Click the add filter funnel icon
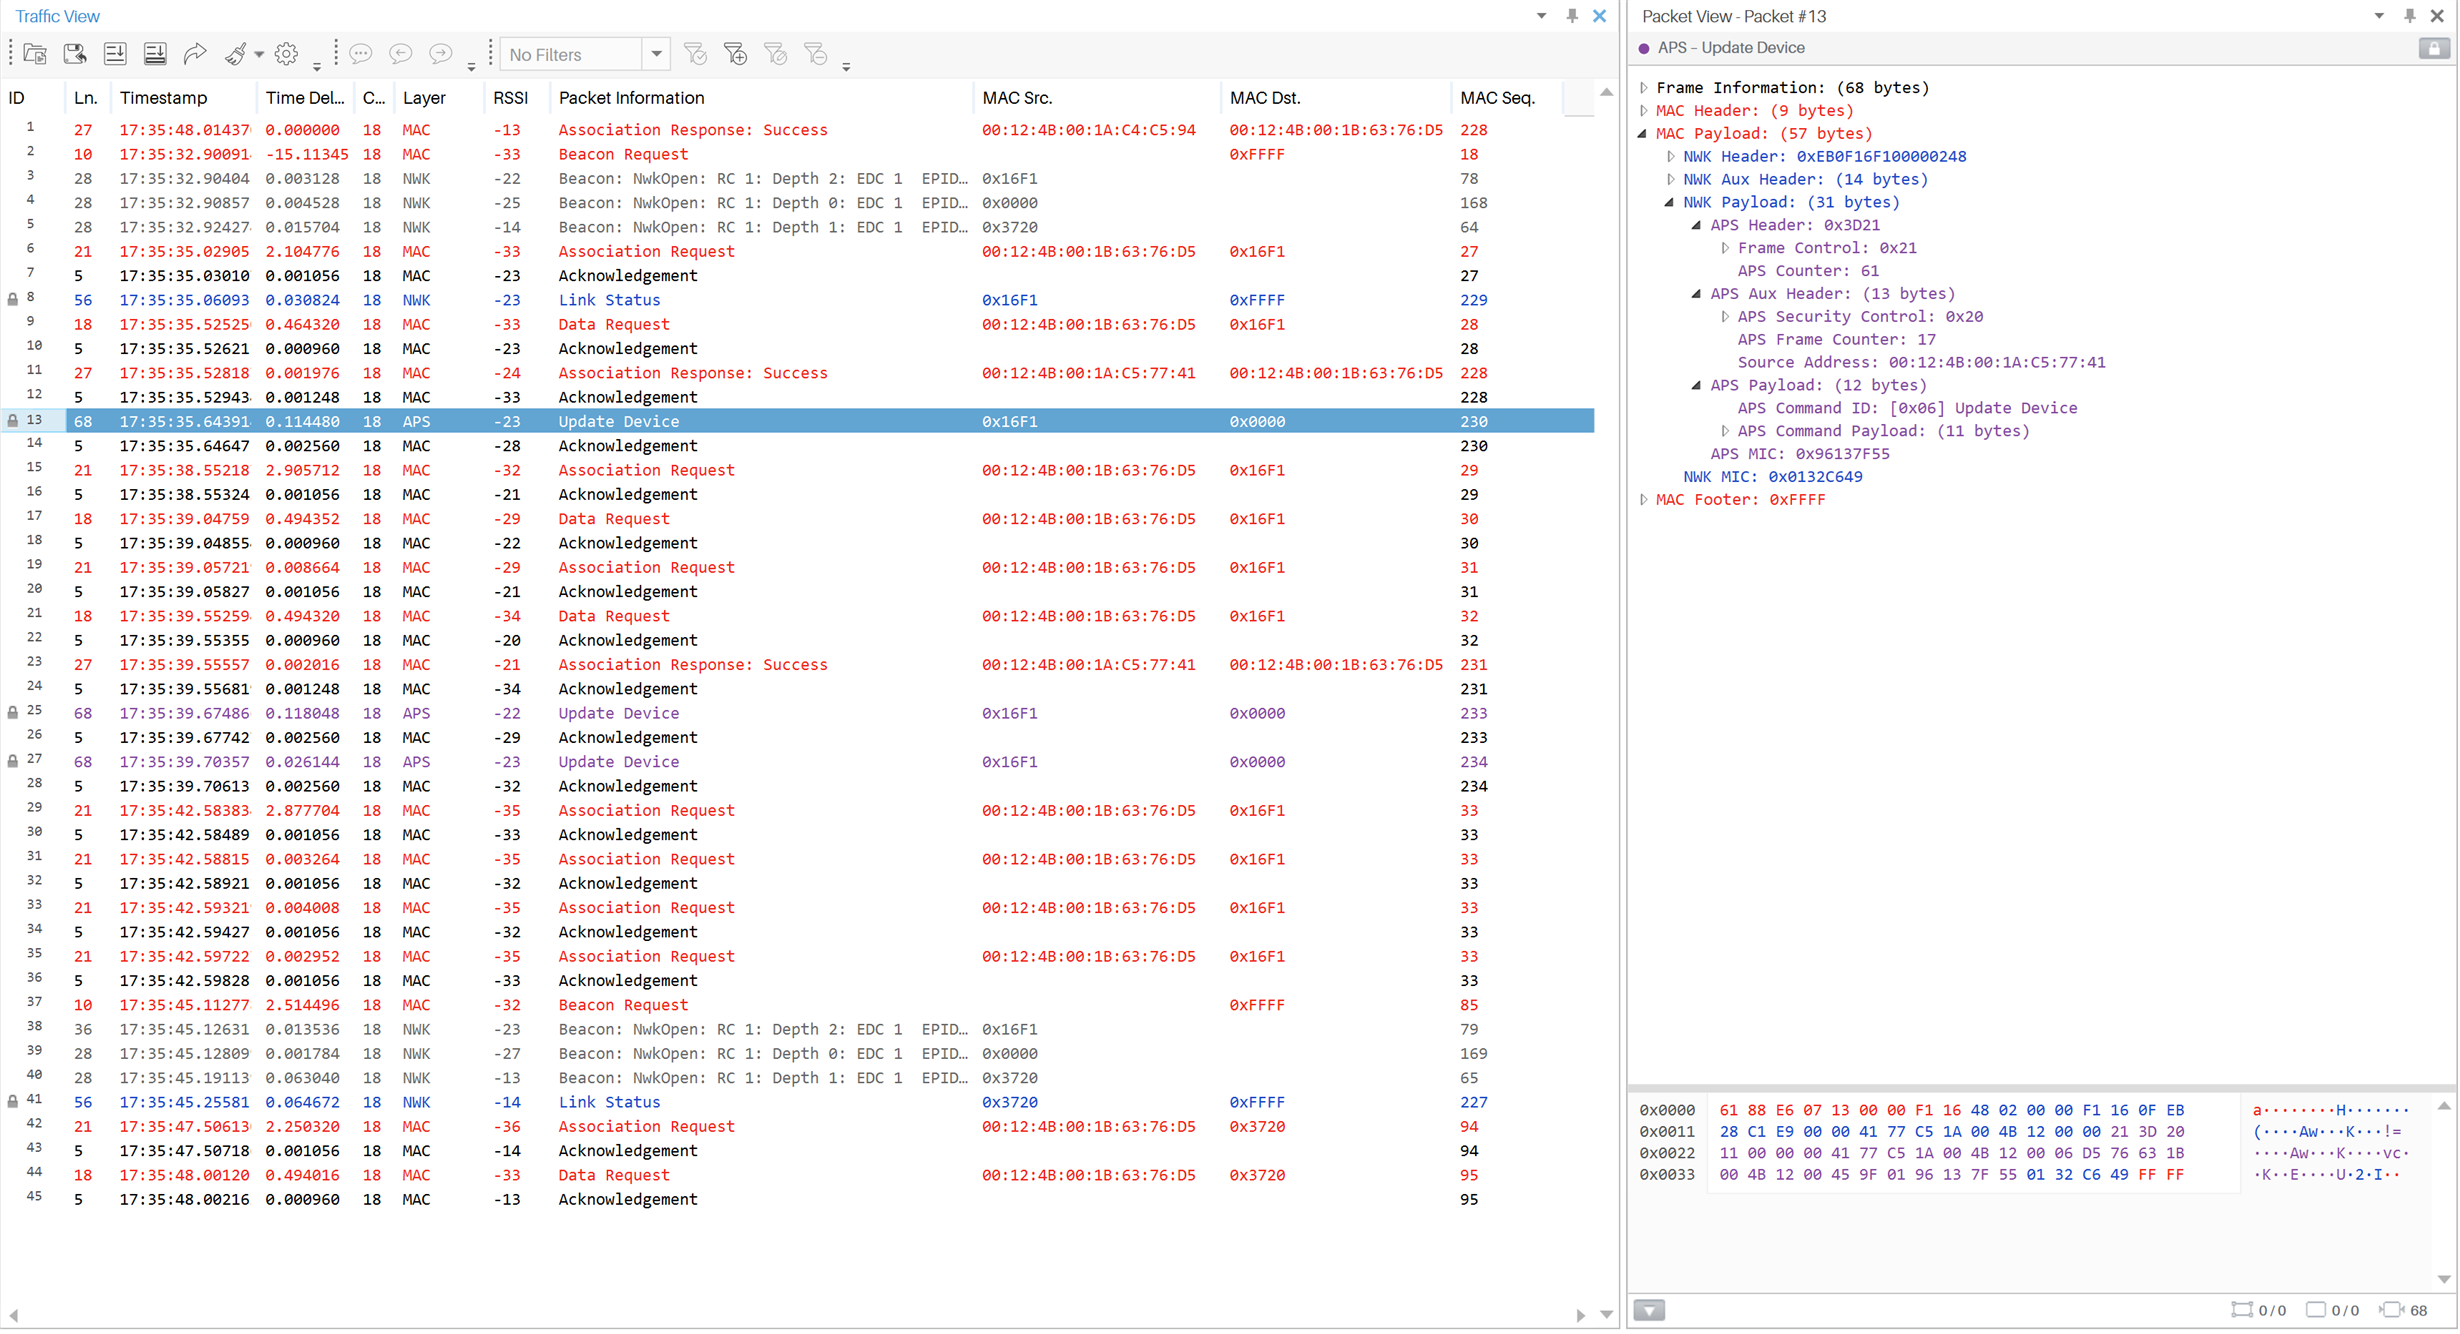 735,54
